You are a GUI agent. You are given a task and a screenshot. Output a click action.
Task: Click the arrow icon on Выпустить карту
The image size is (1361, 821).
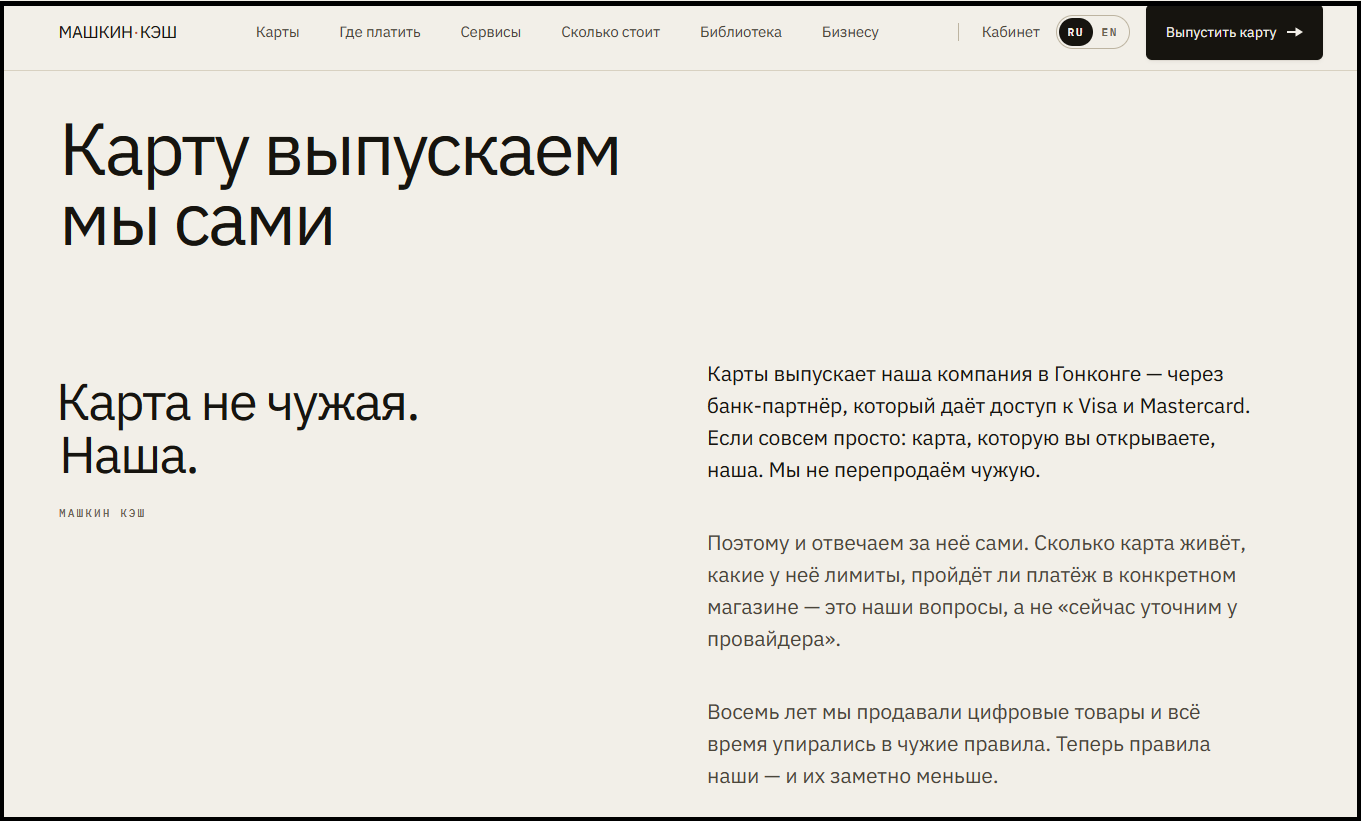[1295, 32]
